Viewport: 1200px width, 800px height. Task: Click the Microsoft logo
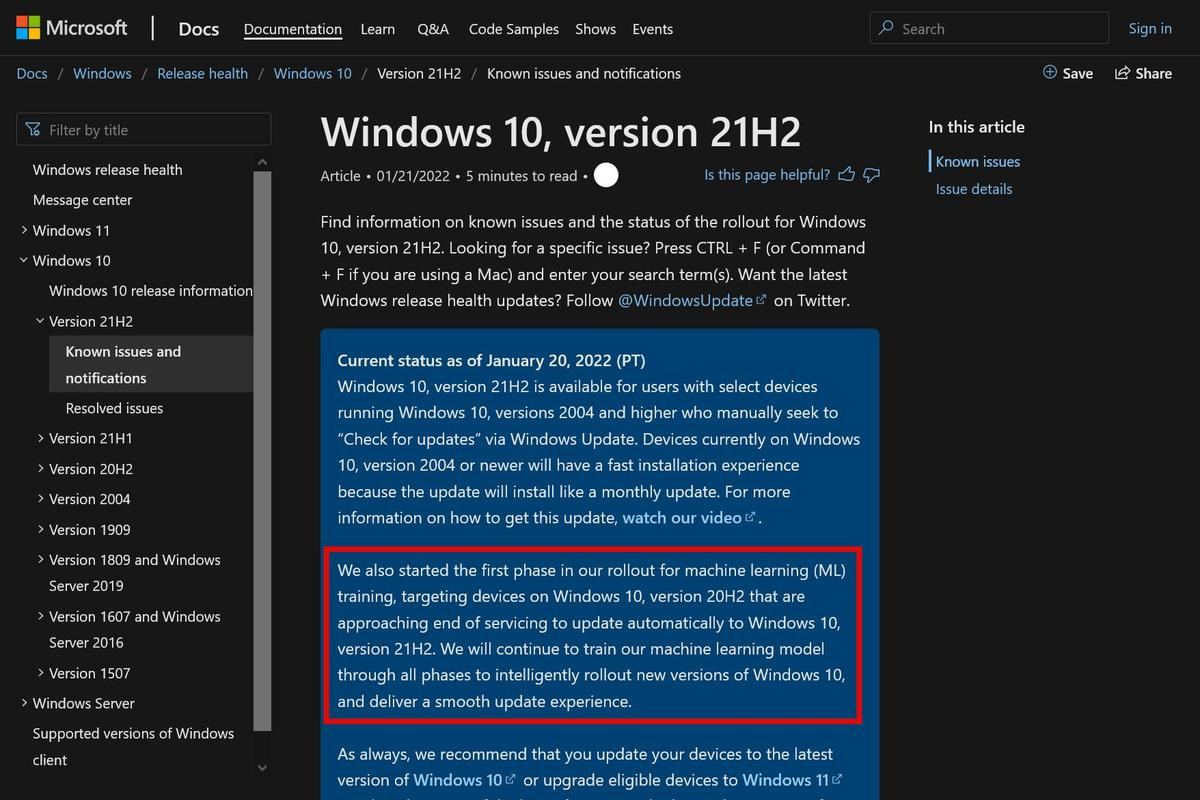point(72,27)
